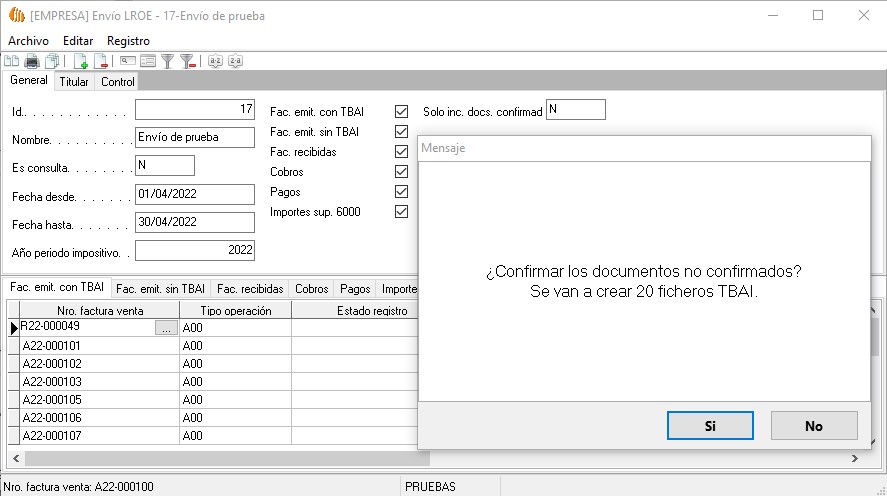
Task: Sort descending with the z-a icon
Action: [235, 61]
